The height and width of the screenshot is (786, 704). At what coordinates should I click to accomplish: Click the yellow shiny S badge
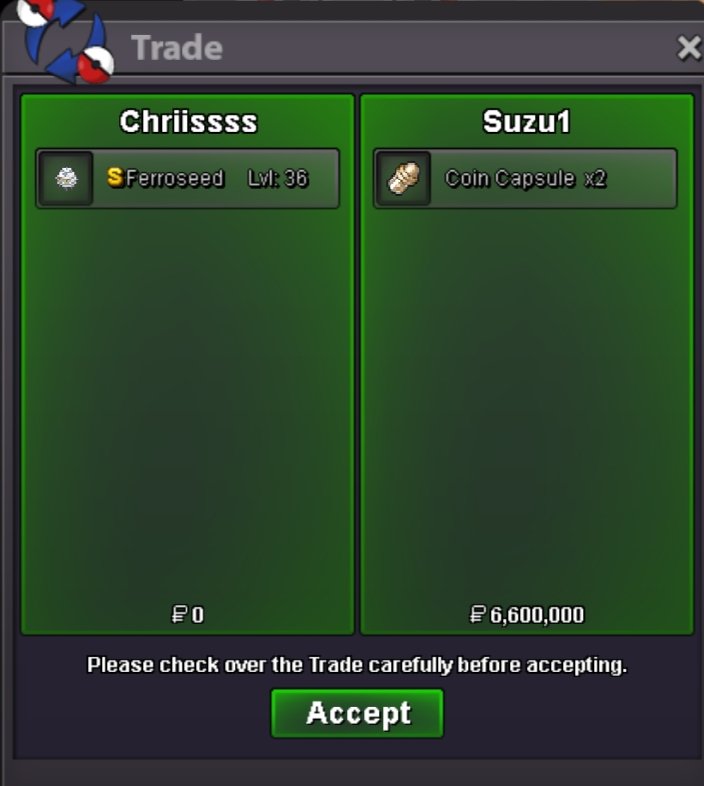115,177
